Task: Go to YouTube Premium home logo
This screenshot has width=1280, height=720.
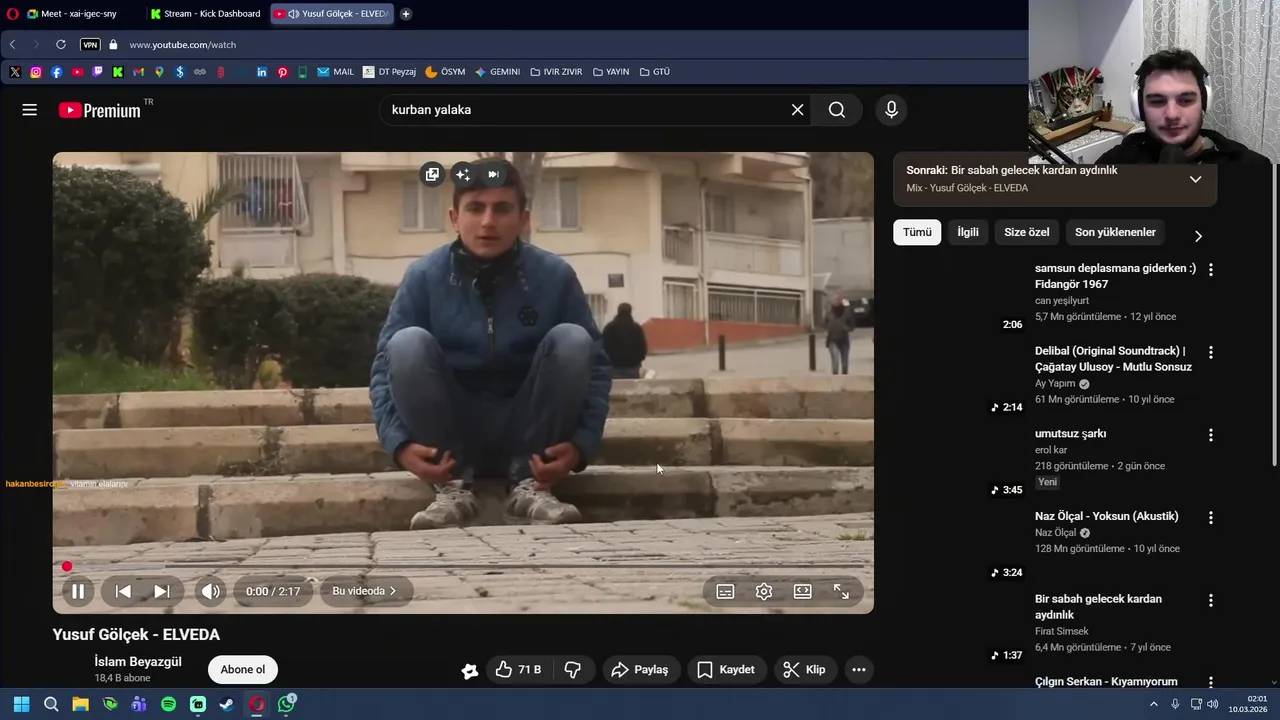Action: [100, 110]
